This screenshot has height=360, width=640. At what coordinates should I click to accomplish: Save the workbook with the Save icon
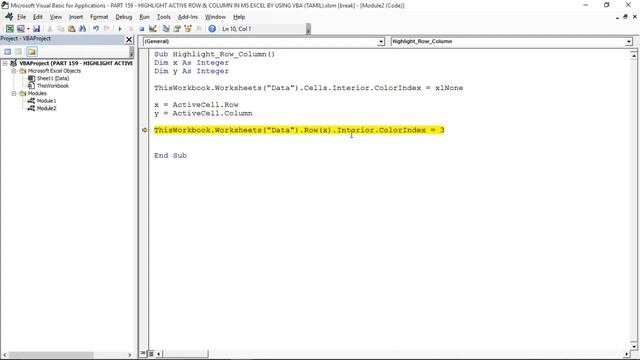pos(36,29)
